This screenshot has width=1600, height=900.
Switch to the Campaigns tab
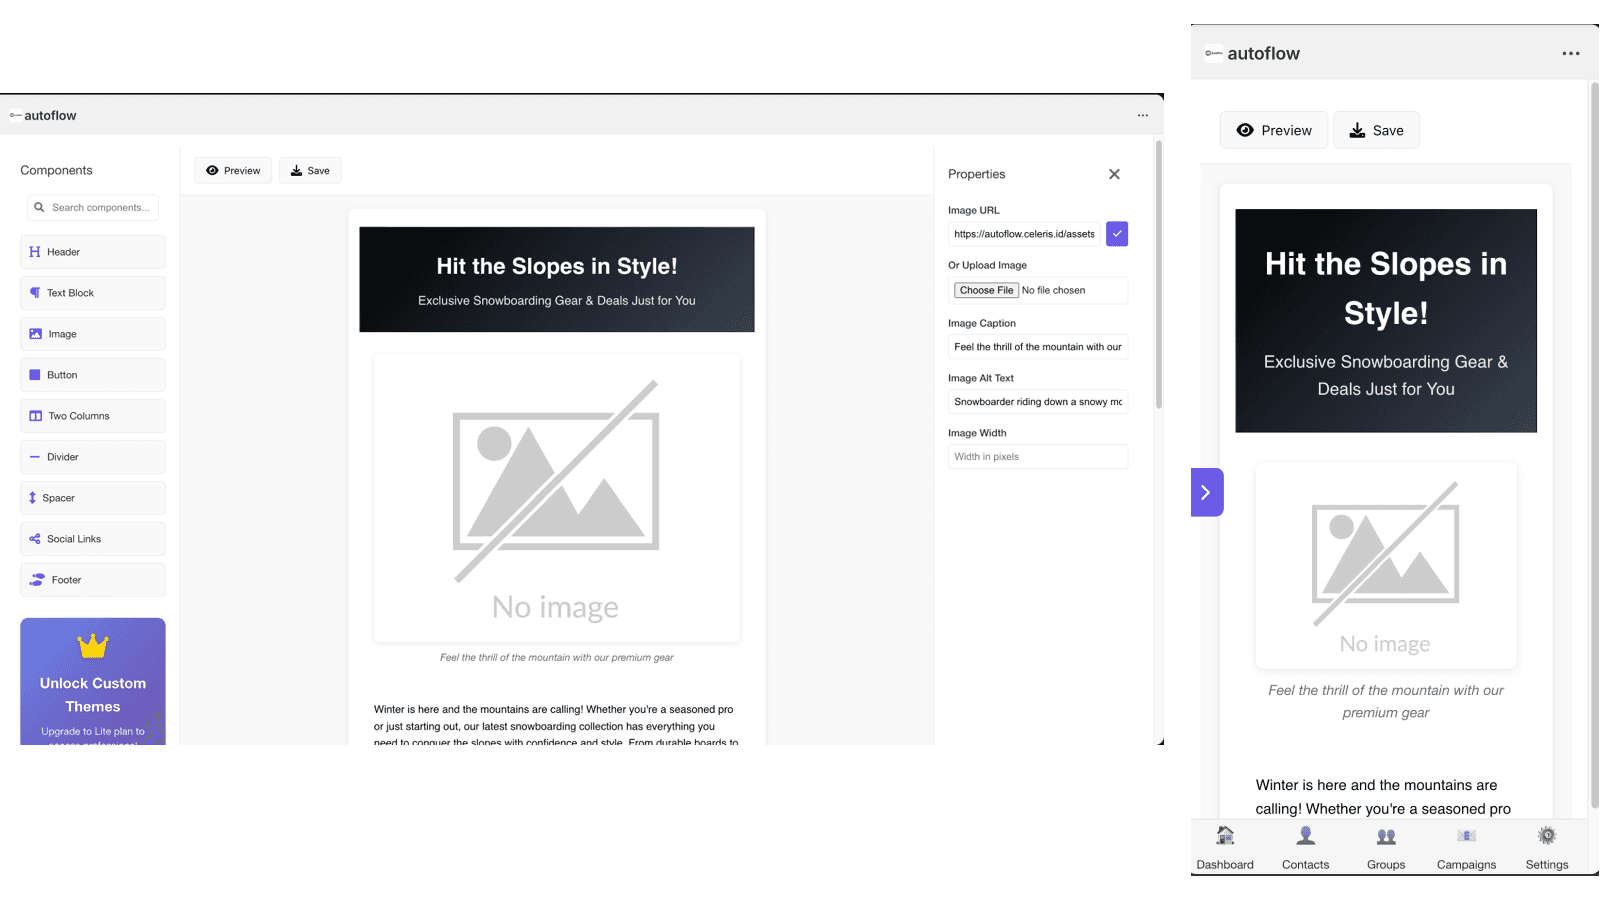[1466, 835]
